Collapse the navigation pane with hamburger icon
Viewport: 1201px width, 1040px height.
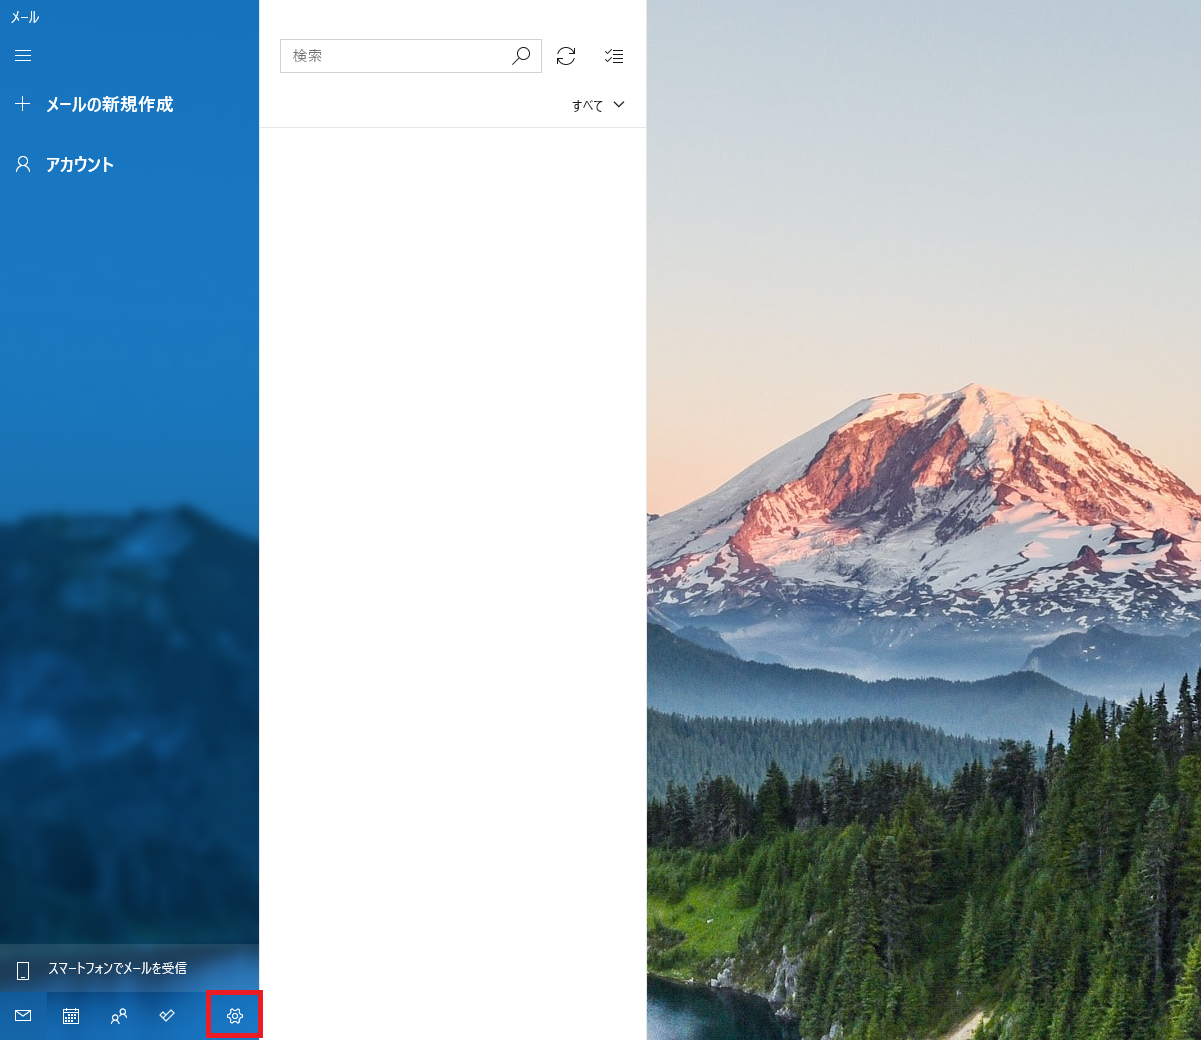[x=23, y=56]
